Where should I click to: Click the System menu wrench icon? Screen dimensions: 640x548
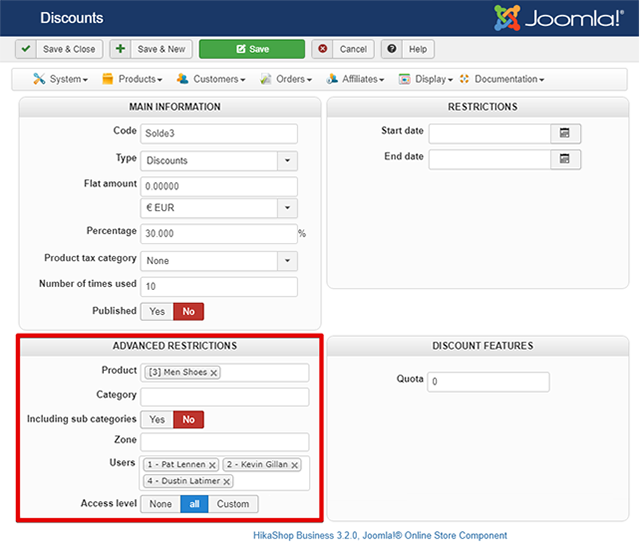coord(39,79)
